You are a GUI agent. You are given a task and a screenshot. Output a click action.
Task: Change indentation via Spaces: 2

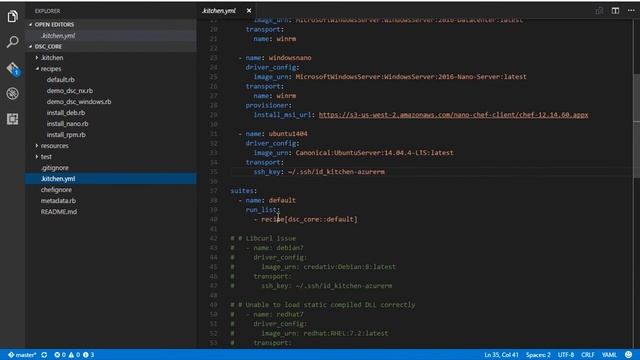coord(538,355)
